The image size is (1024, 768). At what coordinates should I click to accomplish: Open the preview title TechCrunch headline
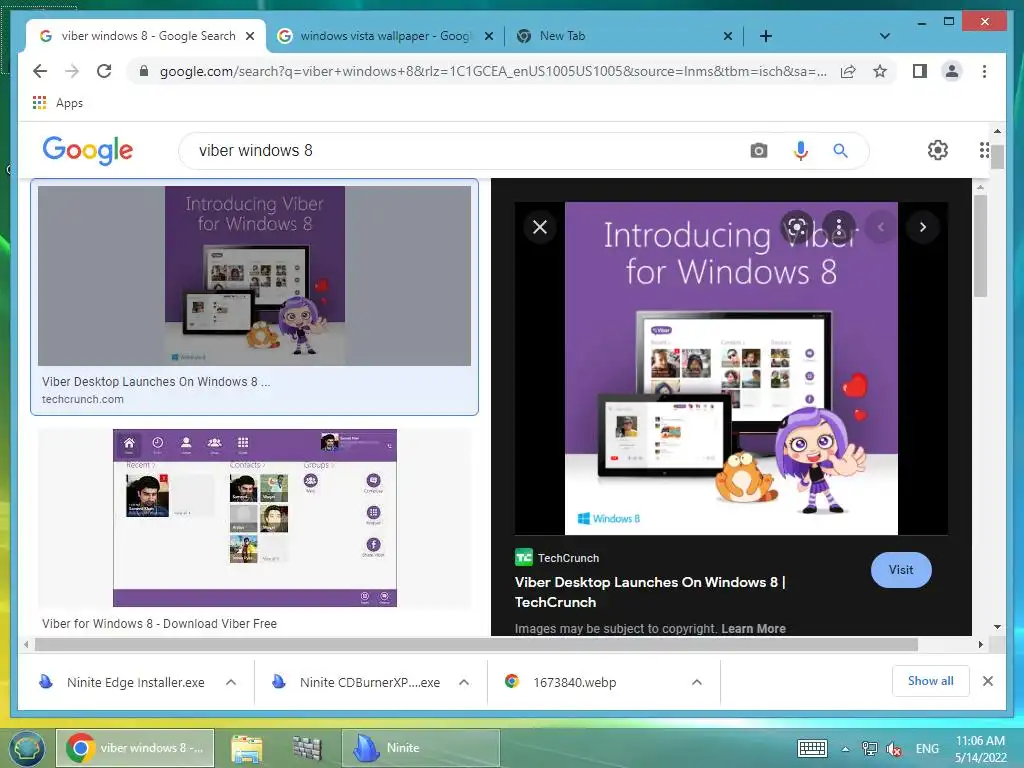[x=650, y=592]
